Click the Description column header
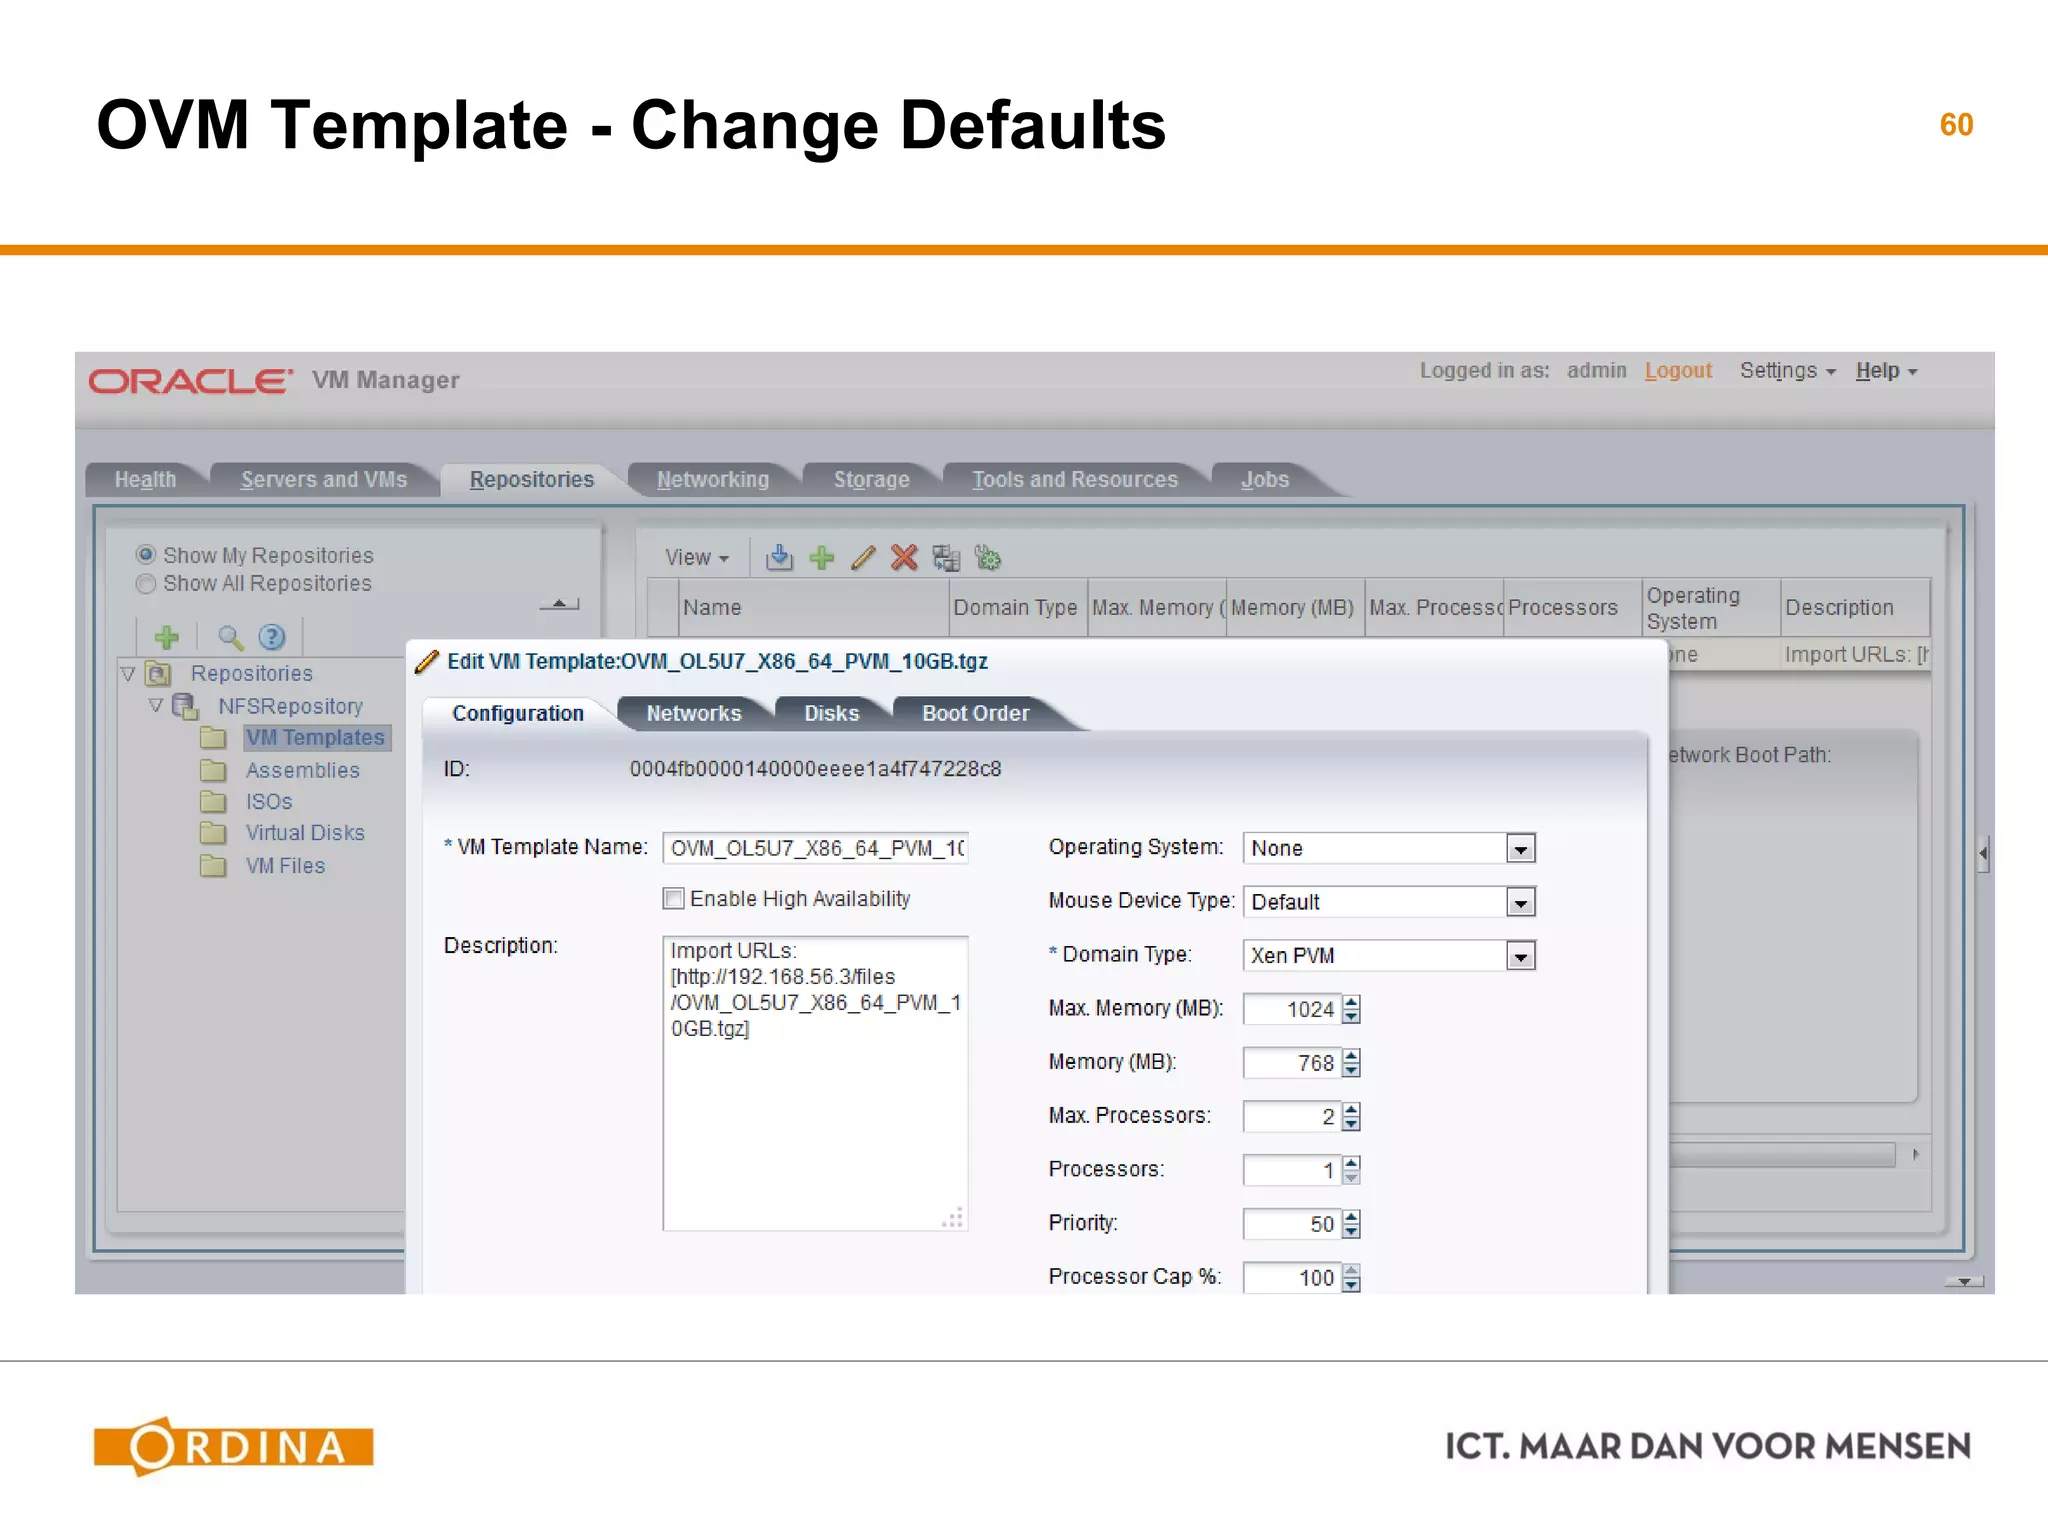Screen dimensions: 2048x1536 [1855, 607]
